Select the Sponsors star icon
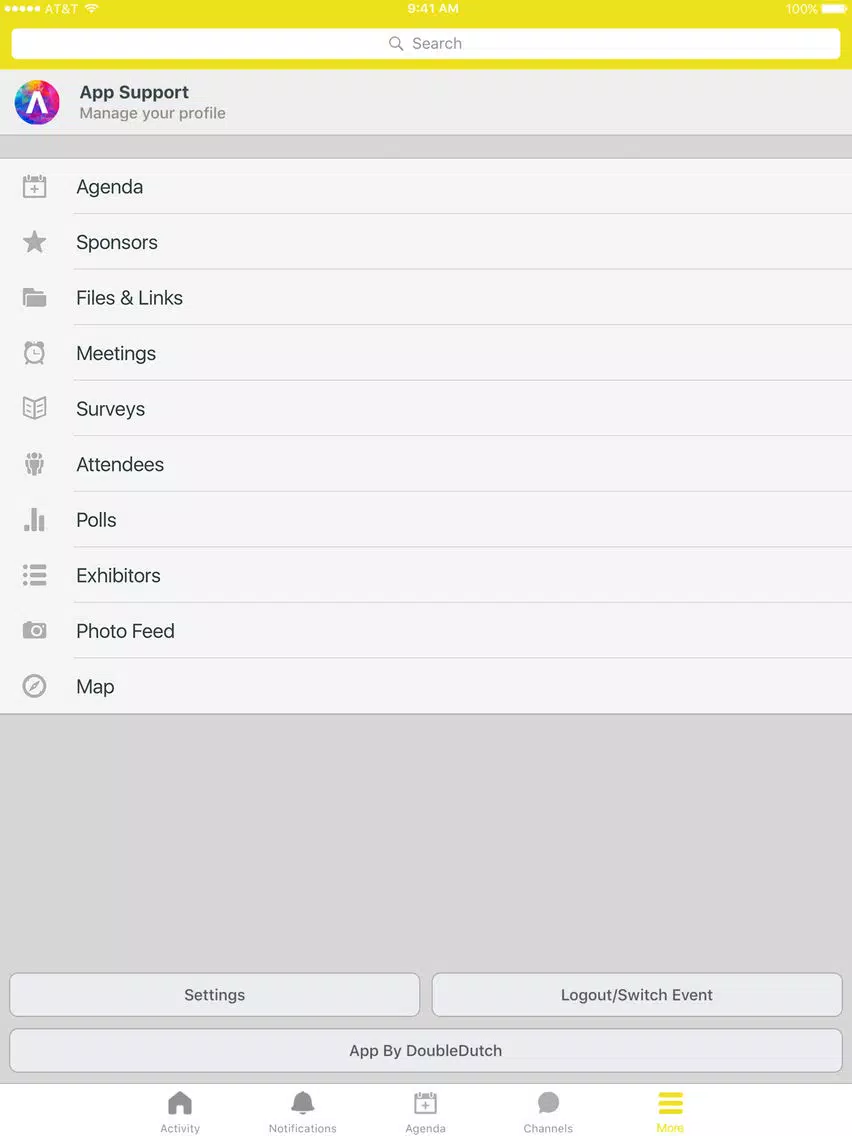852x1136 pixels. (34, 242)
